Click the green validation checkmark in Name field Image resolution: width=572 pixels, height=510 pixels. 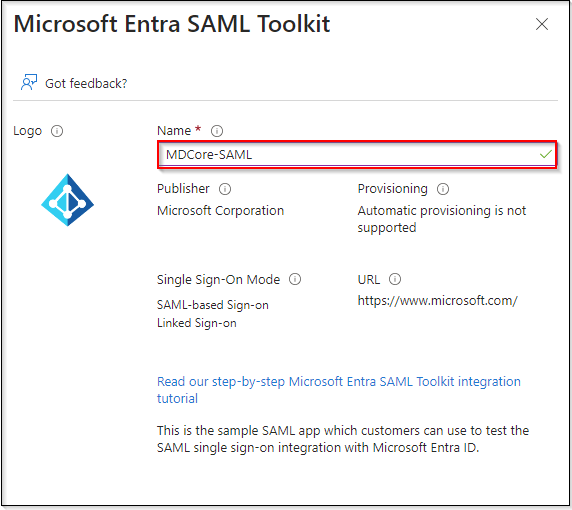point(546,155)
